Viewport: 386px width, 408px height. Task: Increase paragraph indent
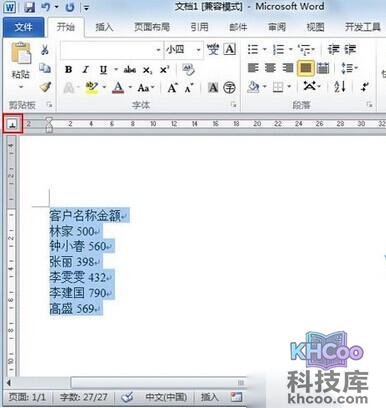tap(350, 49)
